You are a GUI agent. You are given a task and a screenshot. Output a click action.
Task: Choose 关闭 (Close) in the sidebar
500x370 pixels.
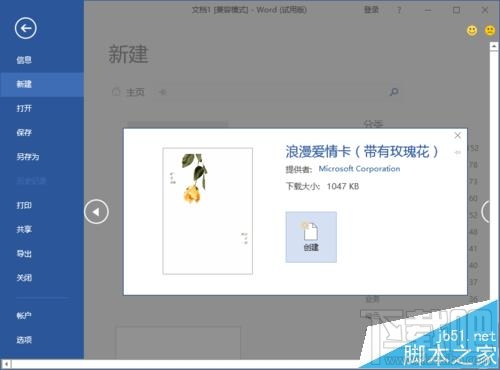[x=24, y=278]
